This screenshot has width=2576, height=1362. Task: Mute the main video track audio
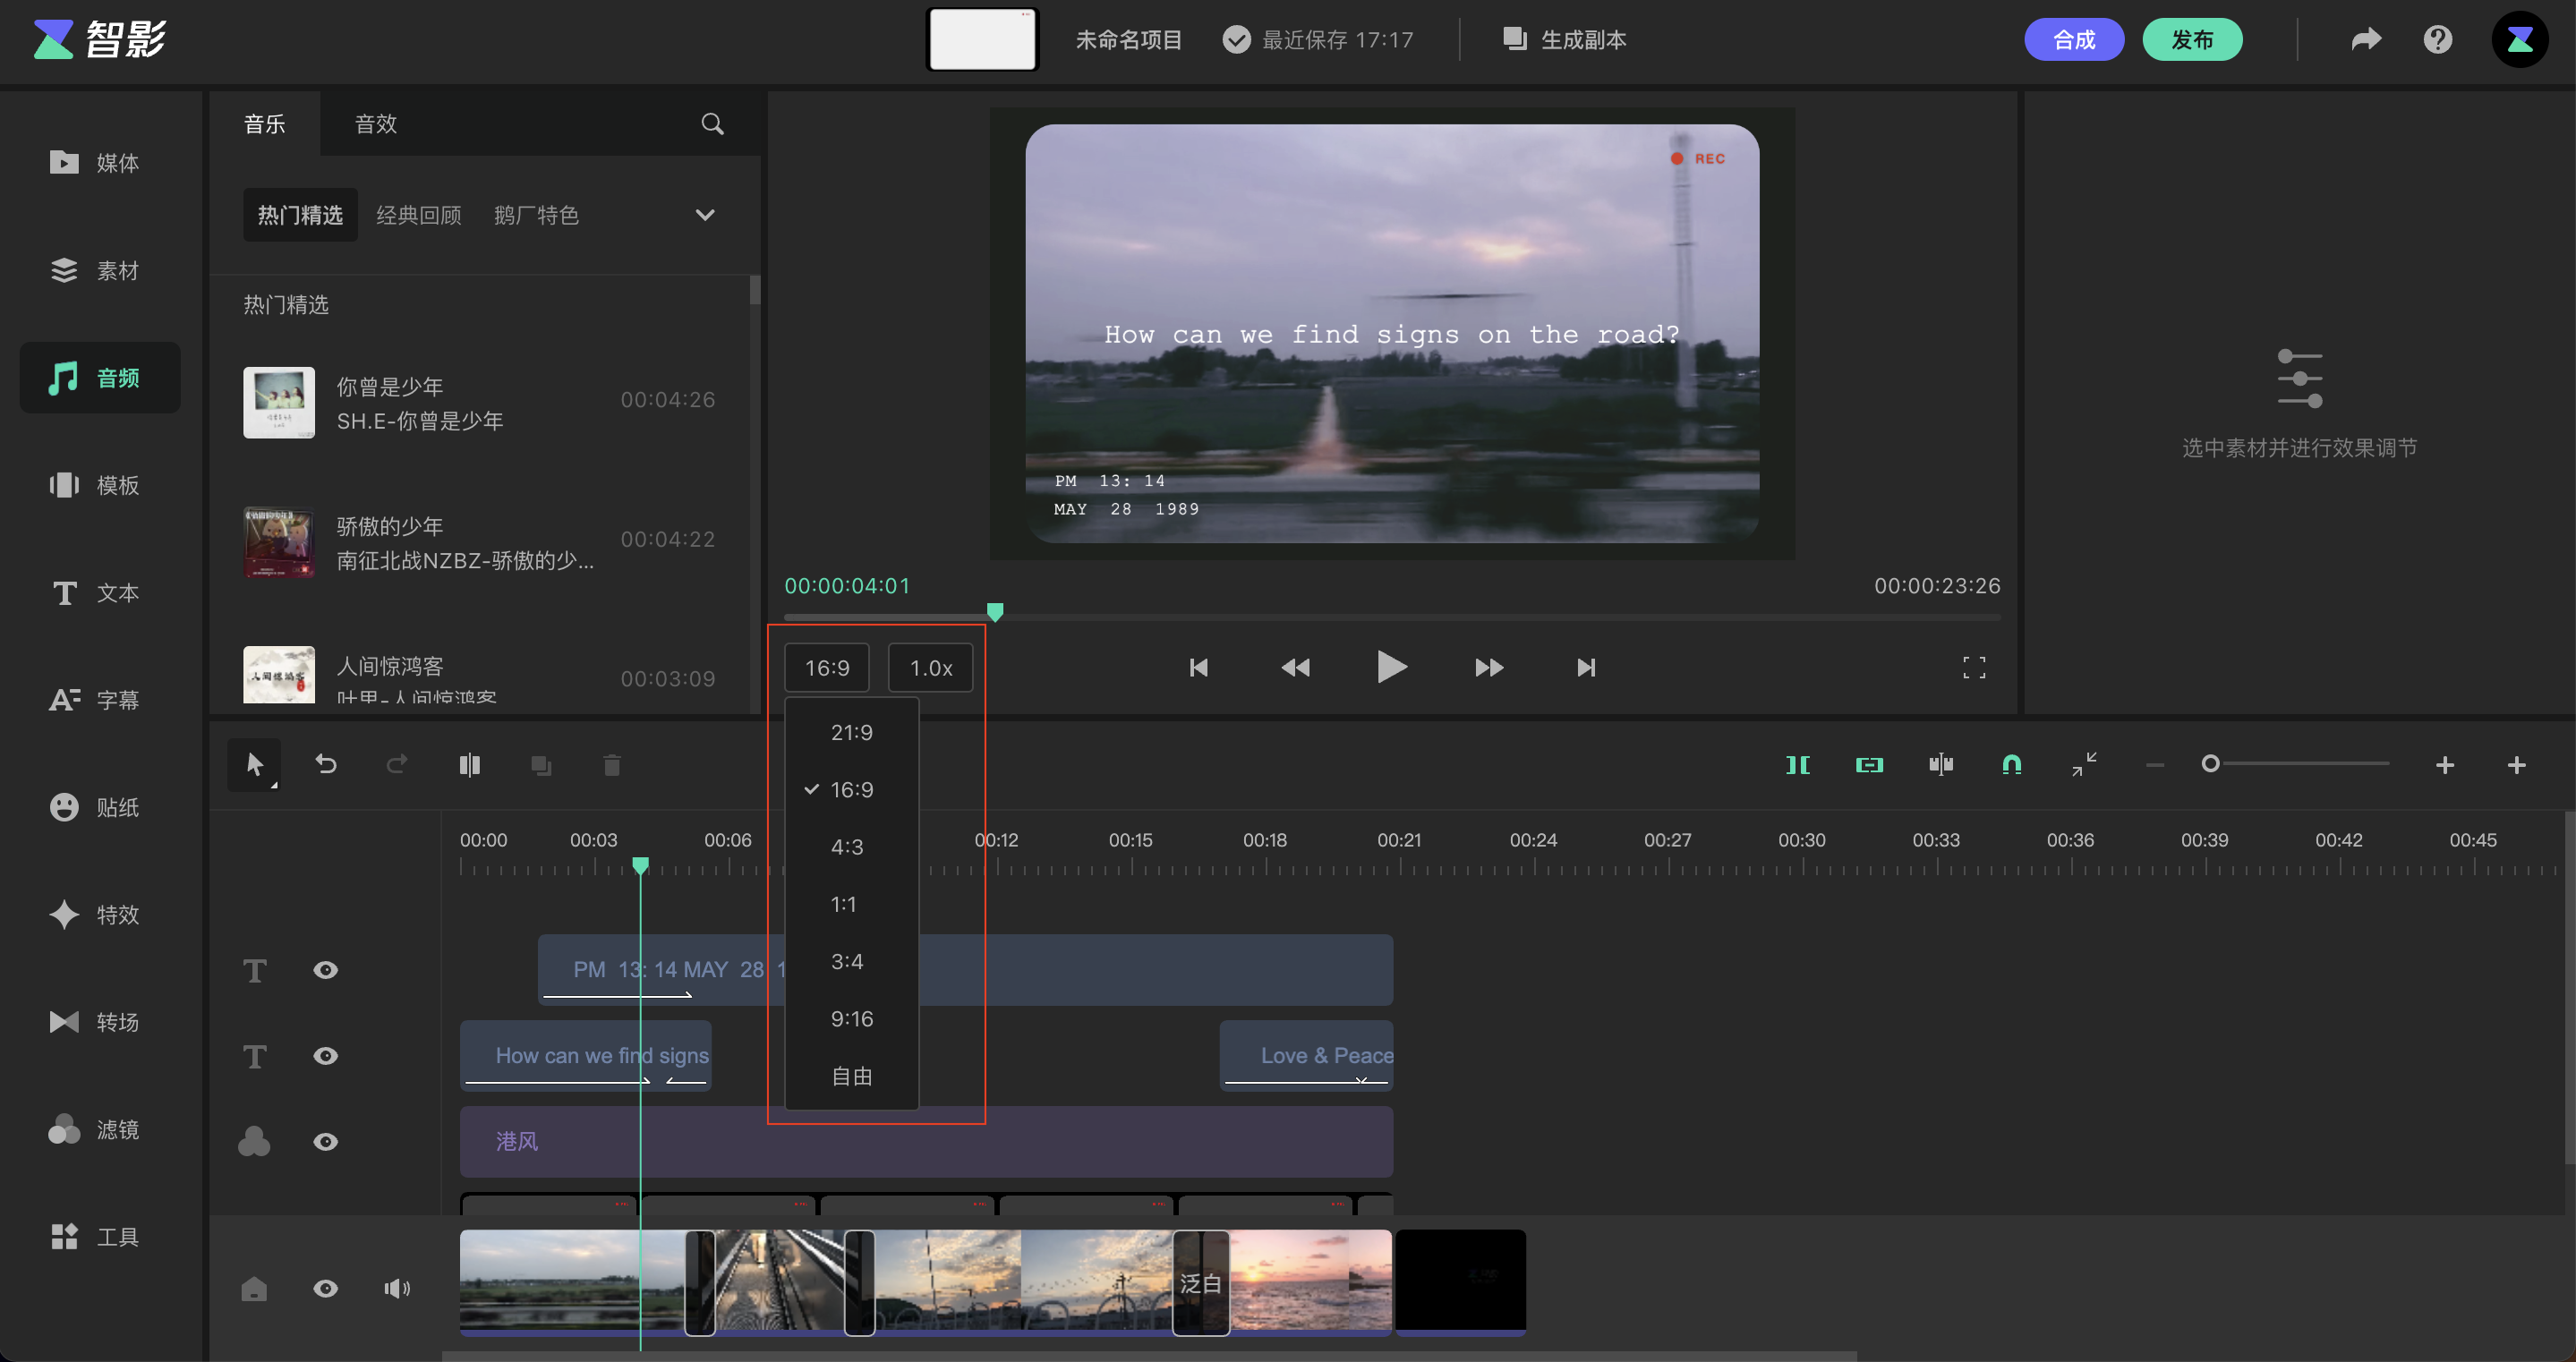coord(397,1289)
